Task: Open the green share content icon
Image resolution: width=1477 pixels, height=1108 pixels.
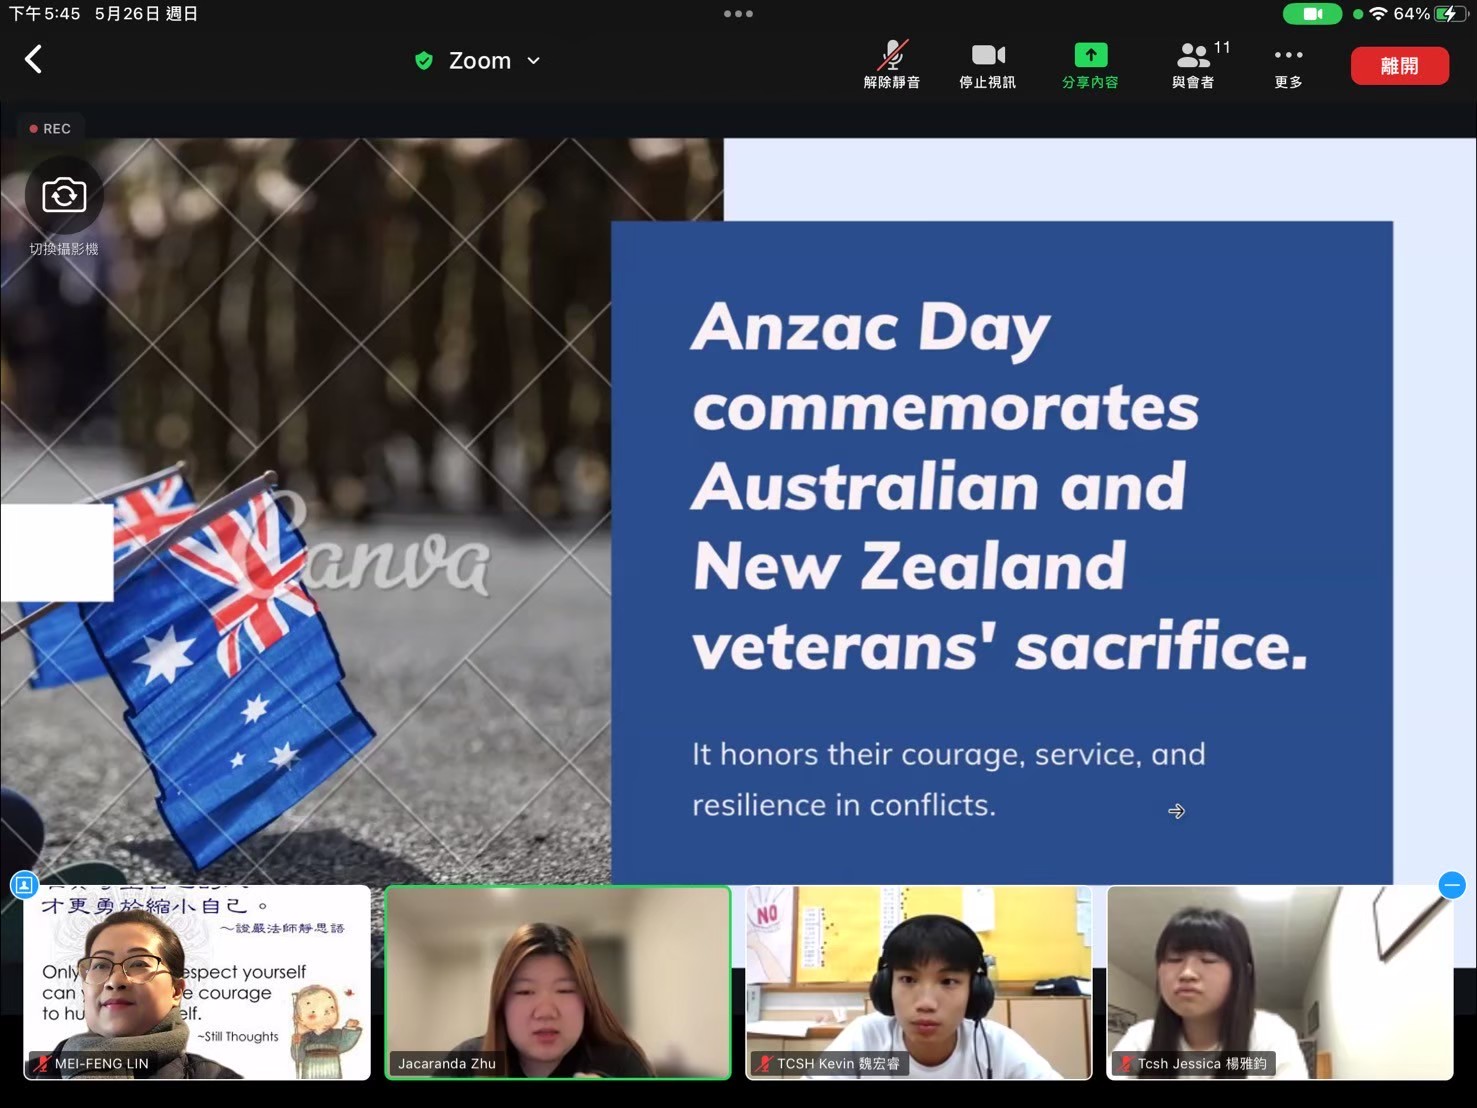Action: tap(1090, 65)
